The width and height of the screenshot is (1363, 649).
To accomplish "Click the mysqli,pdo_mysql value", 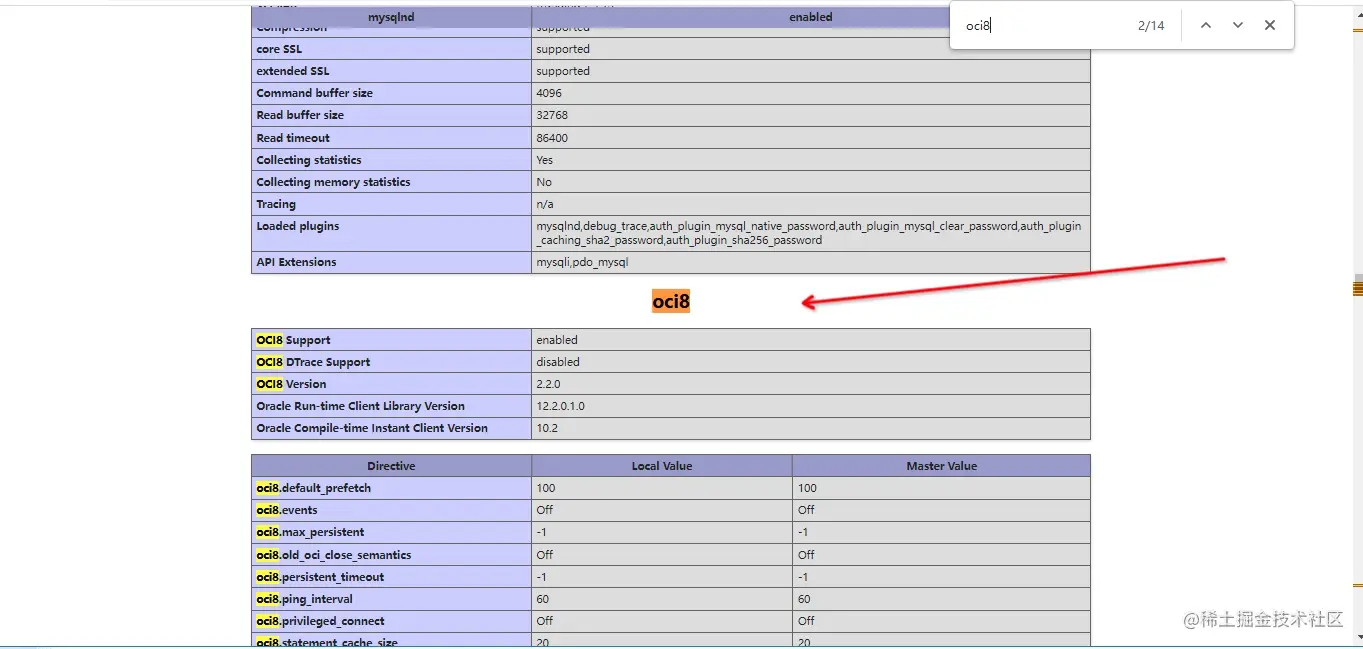I will [582, 262].
